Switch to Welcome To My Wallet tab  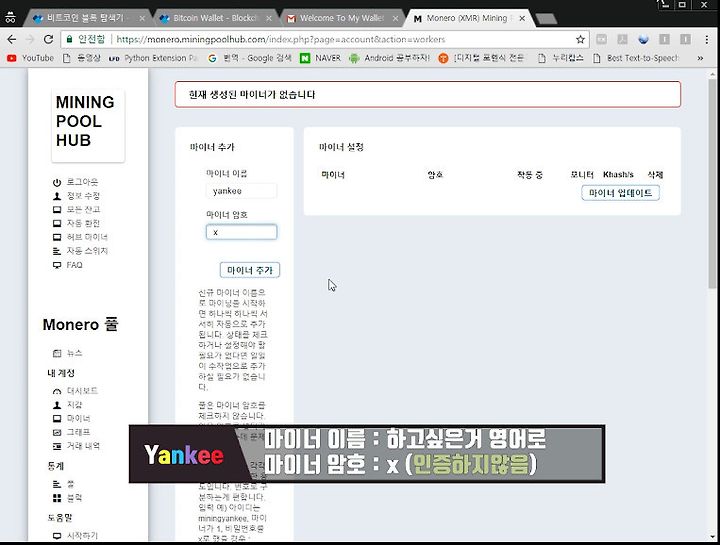pyautogui.click(x=342, y=18)
